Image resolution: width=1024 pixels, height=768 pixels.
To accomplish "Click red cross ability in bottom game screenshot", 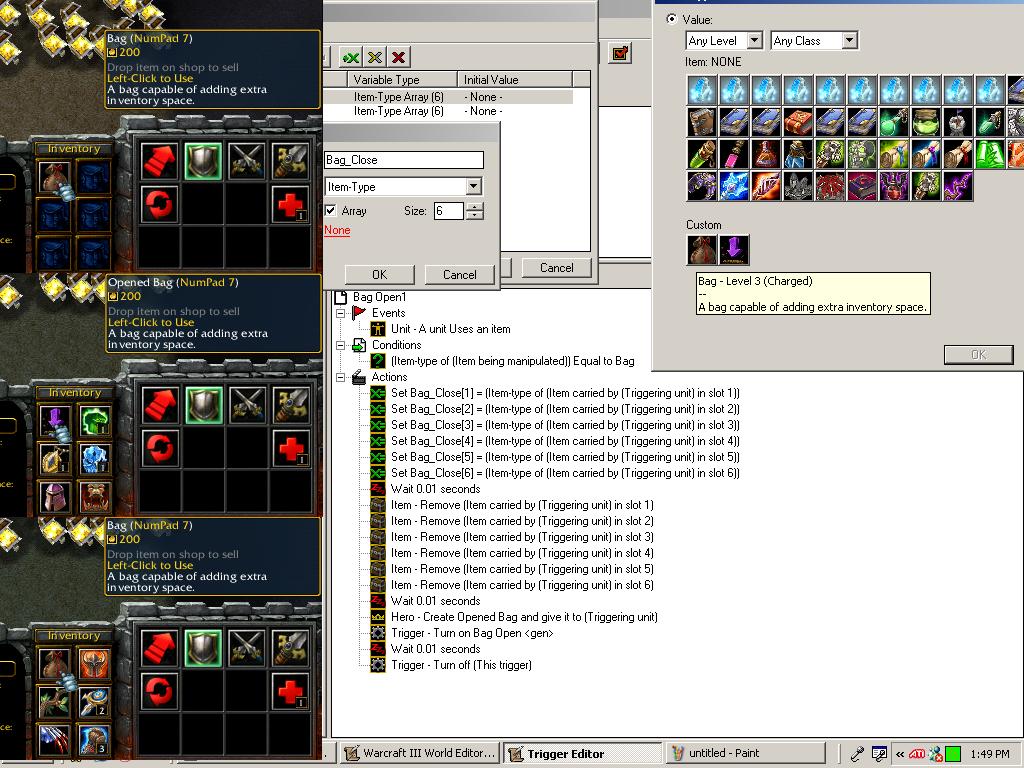I will point(291,691).
